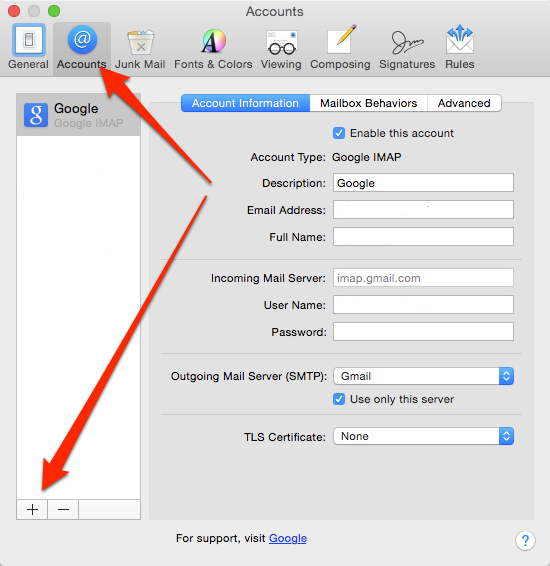Switch to the Advanced tab
Screen dimensions: 550x566
464,103
